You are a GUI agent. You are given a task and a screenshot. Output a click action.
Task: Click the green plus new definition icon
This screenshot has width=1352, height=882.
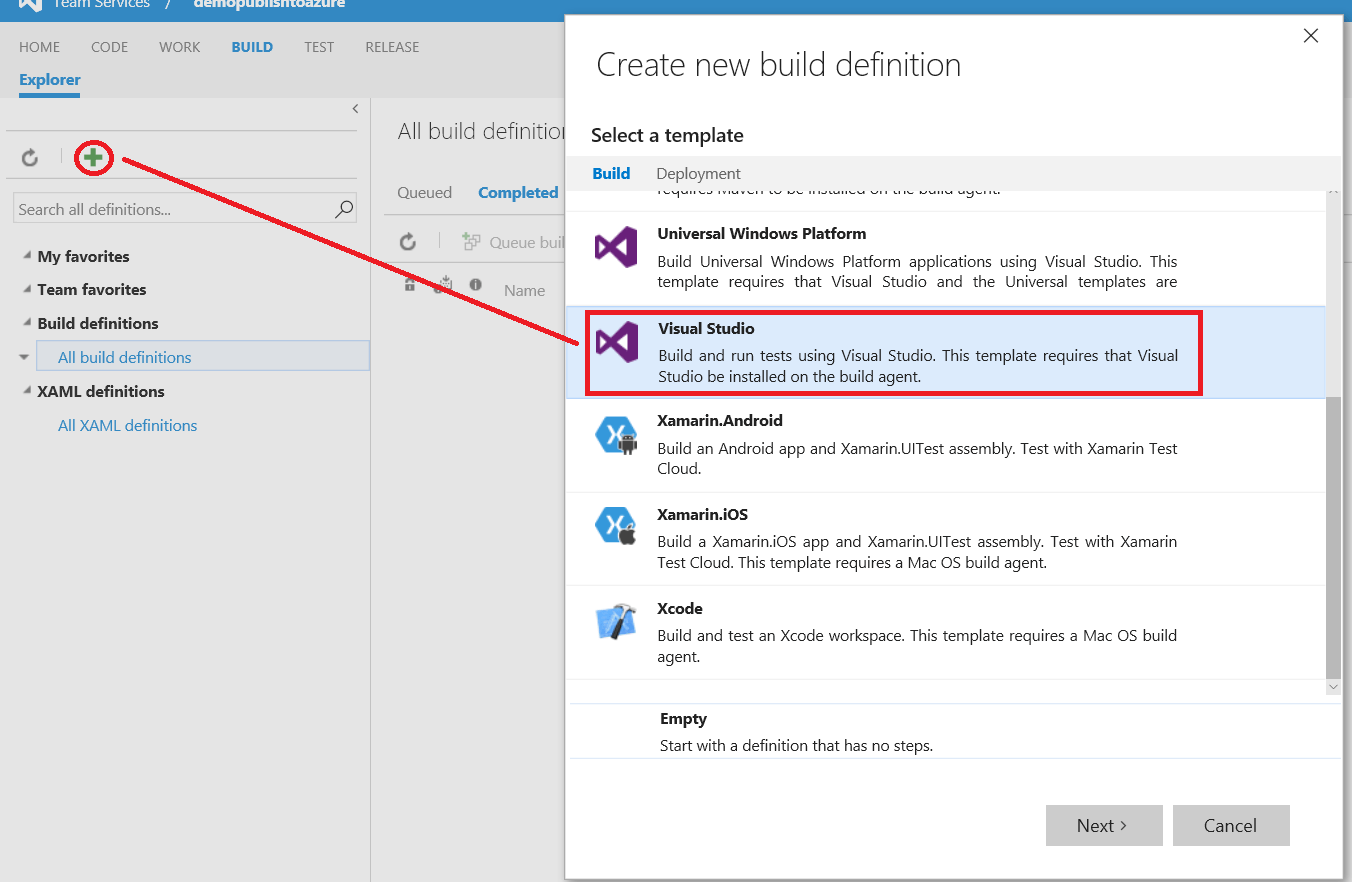tap(93, 157)
